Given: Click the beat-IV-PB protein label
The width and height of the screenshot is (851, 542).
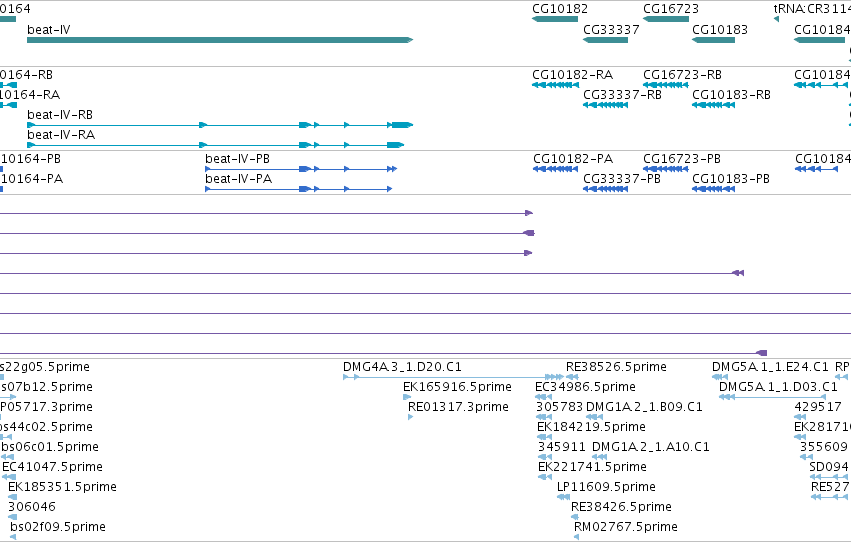Looking at the screenshot, I should [x=237, y=159].
